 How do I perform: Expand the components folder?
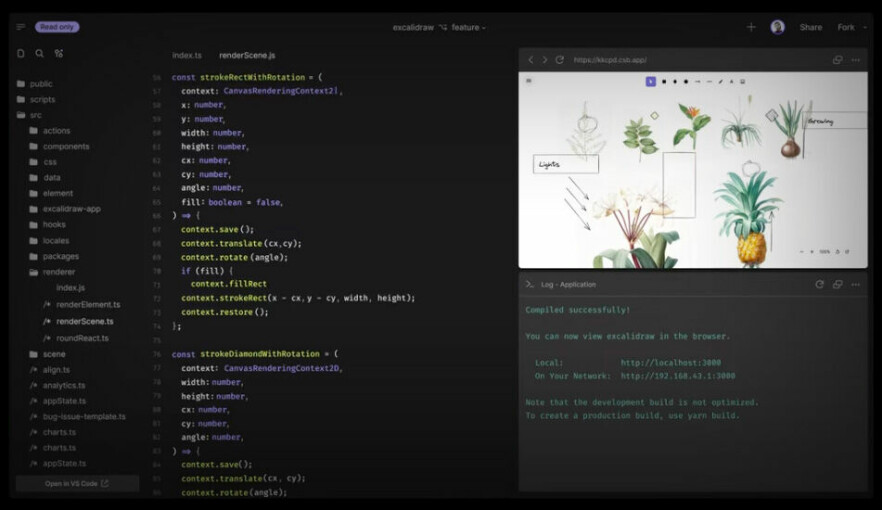click(60, 147)
